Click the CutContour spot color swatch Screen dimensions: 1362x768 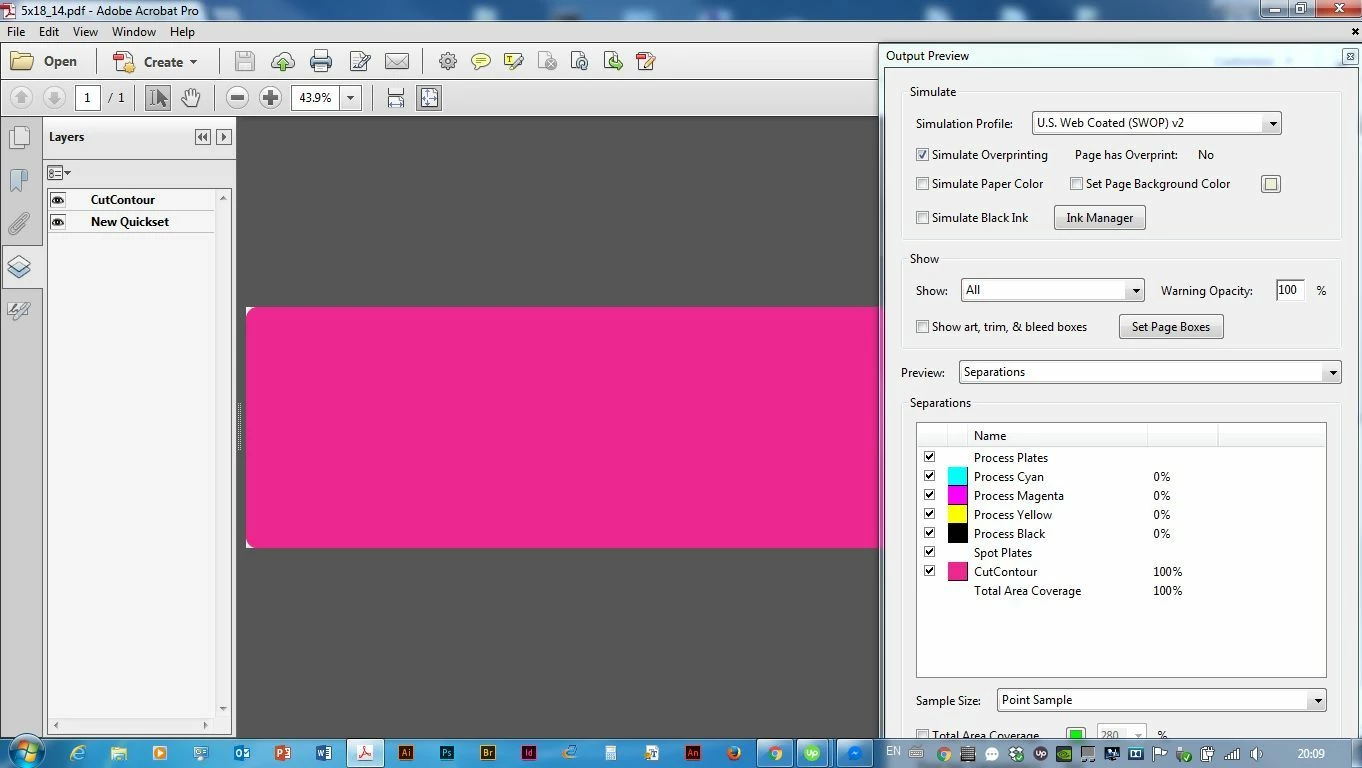pos(958,572)
